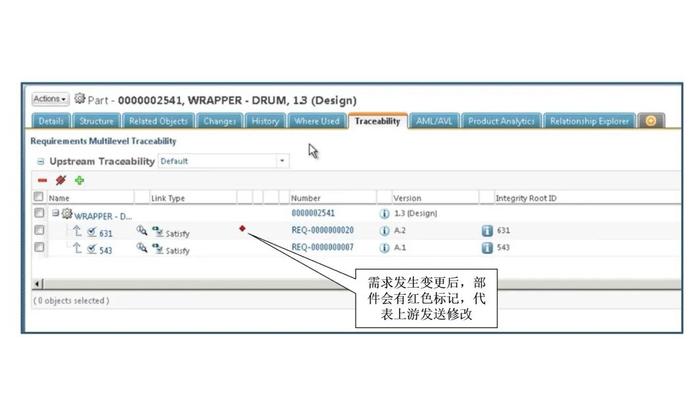Switch to the Structure tab
Screen dimensions: 700x393
click(96, 121)
